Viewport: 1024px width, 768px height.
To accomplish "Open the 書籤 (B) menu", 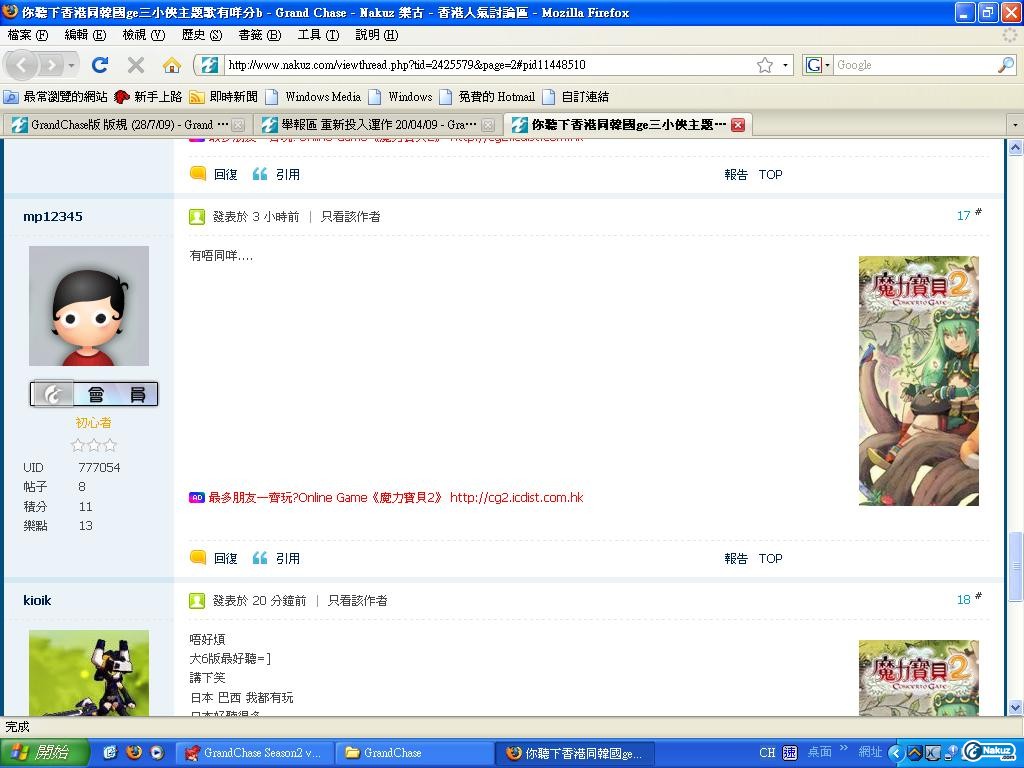I will [260, 35].
